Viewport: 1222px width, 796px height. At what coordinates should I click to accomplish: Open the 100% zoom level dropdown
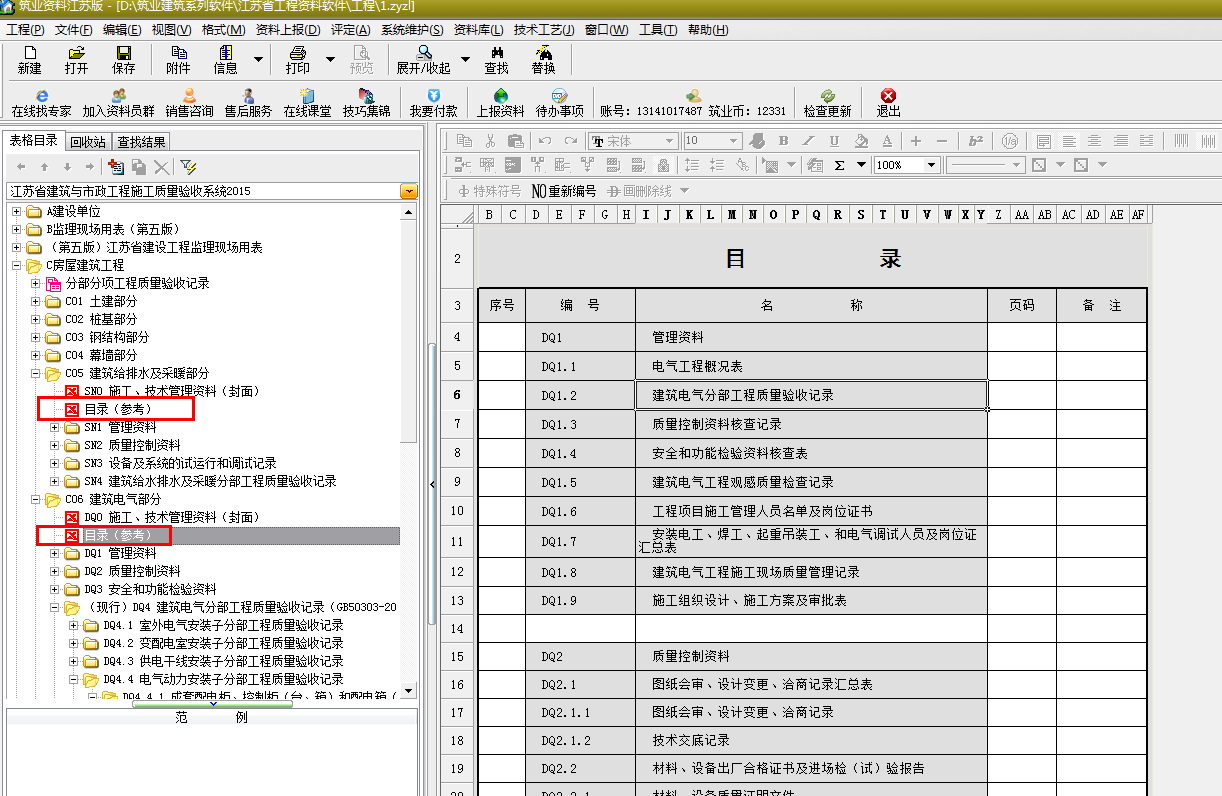931,165
